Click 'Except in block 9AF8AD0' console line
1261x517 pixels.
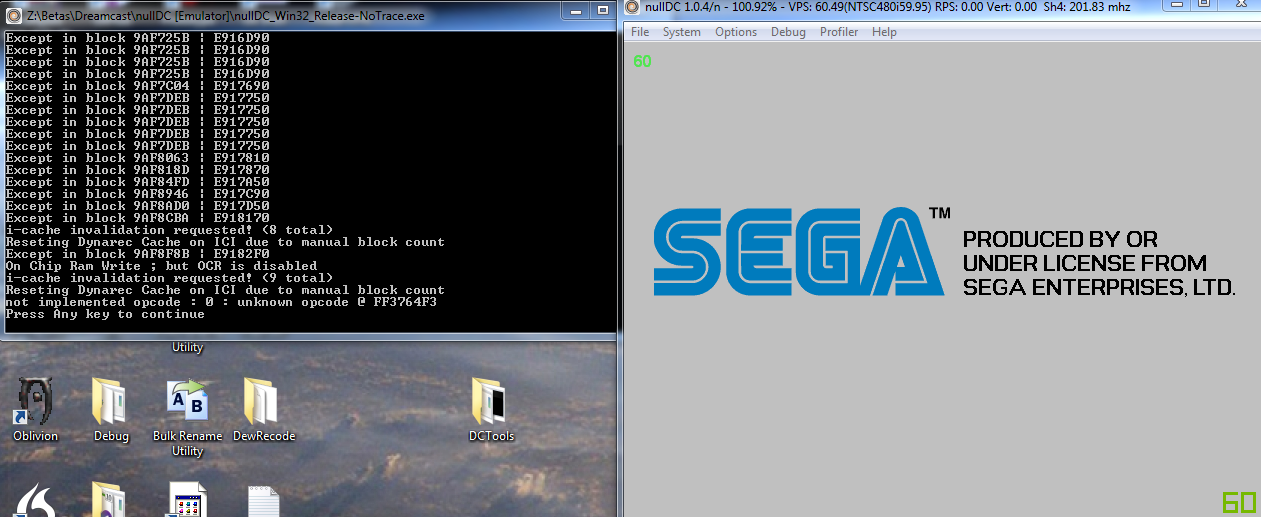click(x=137, y=206)
